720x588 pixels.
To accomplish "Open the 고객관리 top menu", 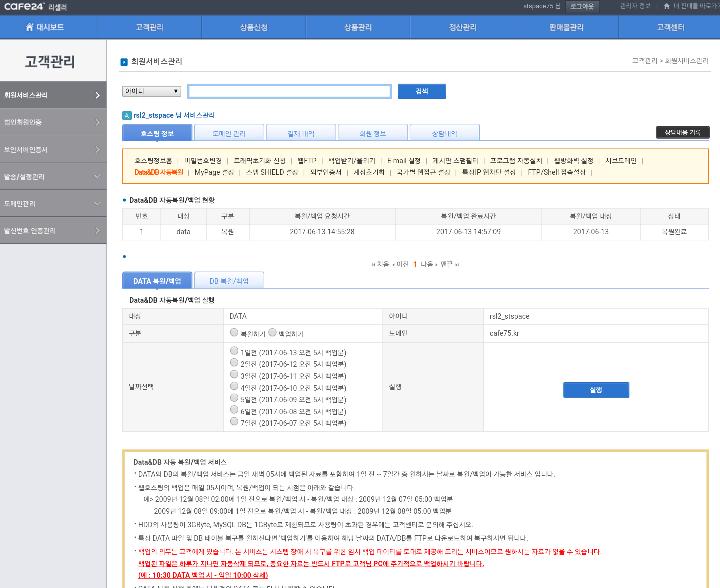I will 149,27.
